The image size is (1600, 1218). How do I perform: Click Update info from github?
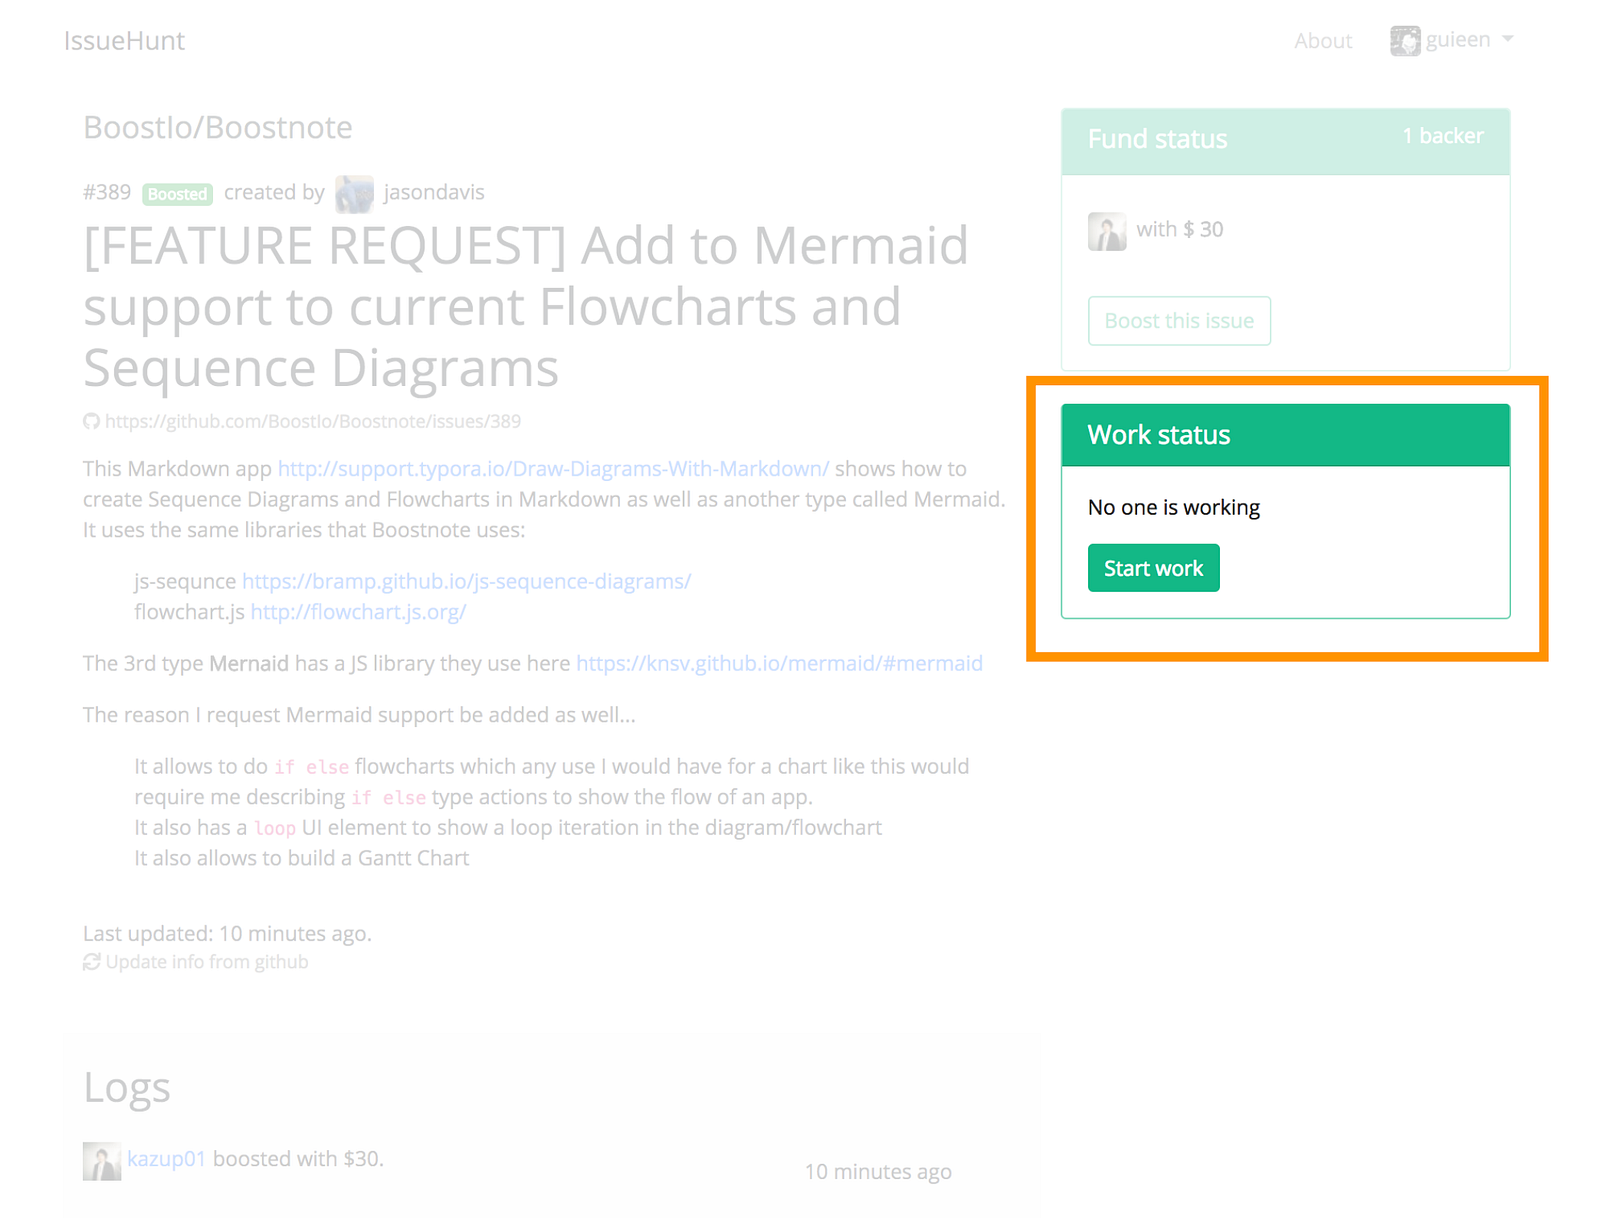(207, 962)
